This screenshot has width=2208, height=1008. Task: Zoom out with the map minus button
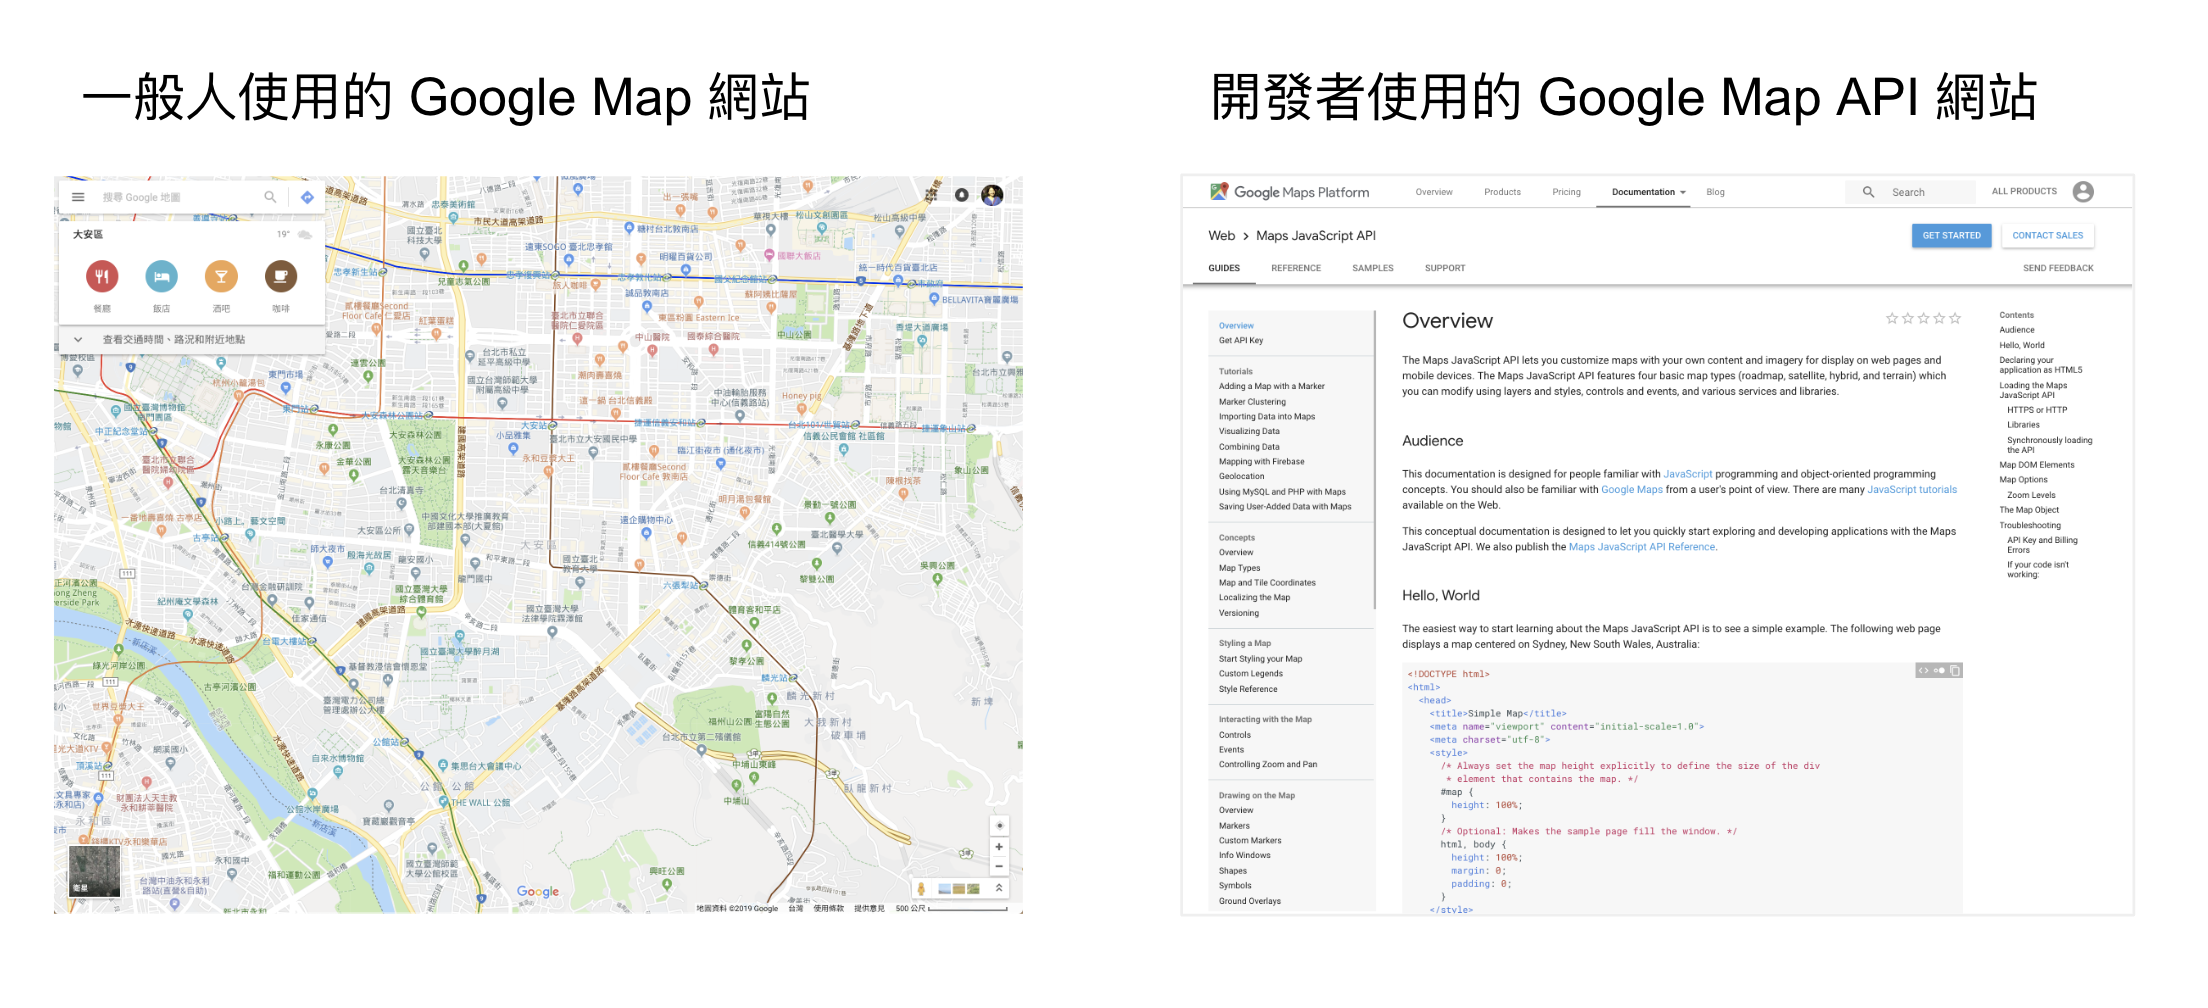[x=998, y=866]
